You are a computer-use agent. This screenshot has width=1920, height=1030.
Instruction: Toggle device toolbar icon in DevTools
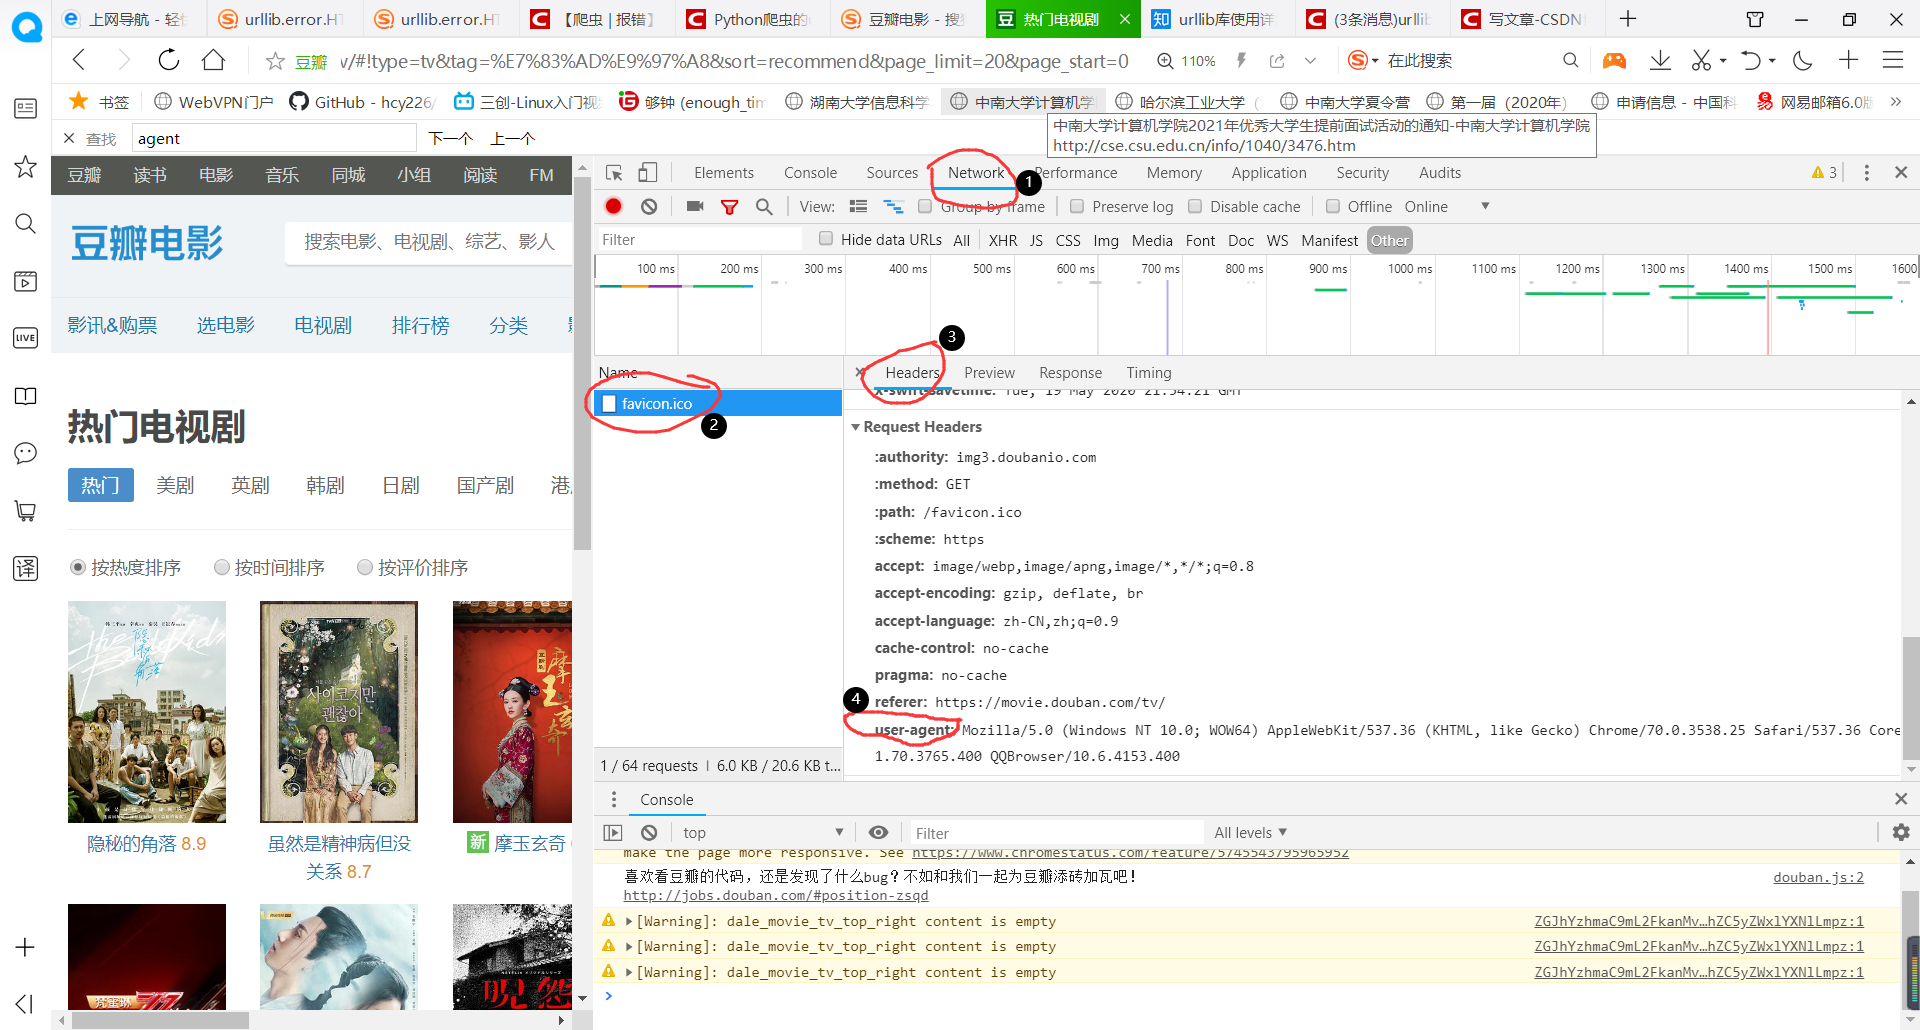648,173
